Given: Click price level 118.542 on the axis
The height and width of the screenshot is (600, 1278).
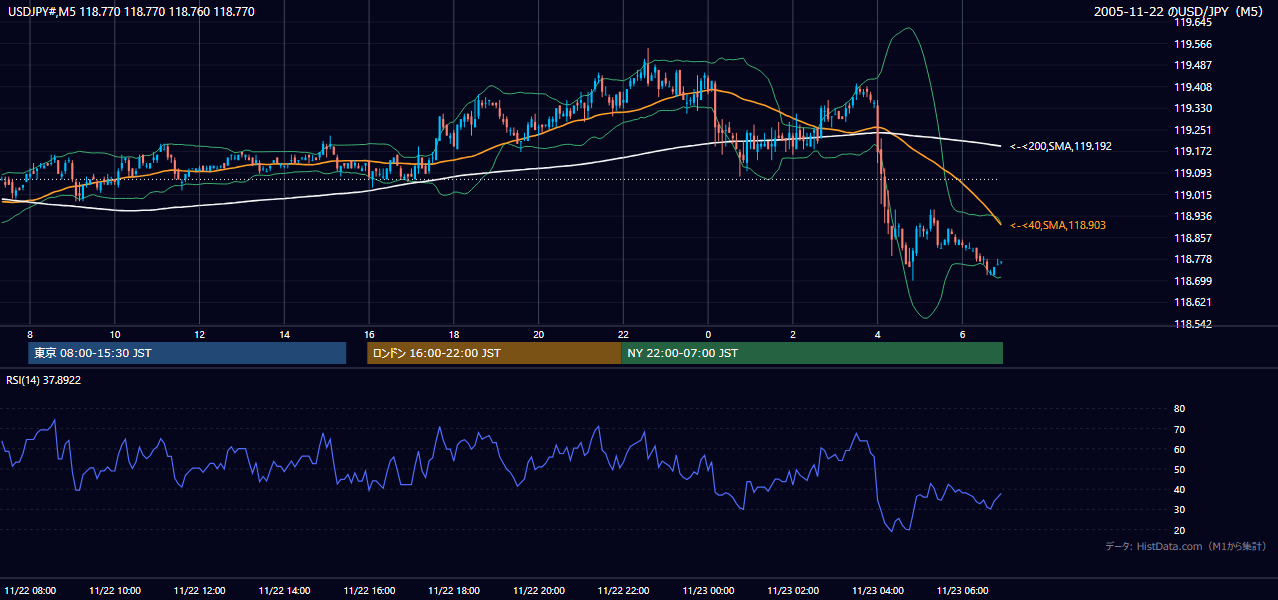Looking at the screenshot, I should pyautogui.click(x=1194, y=324).
